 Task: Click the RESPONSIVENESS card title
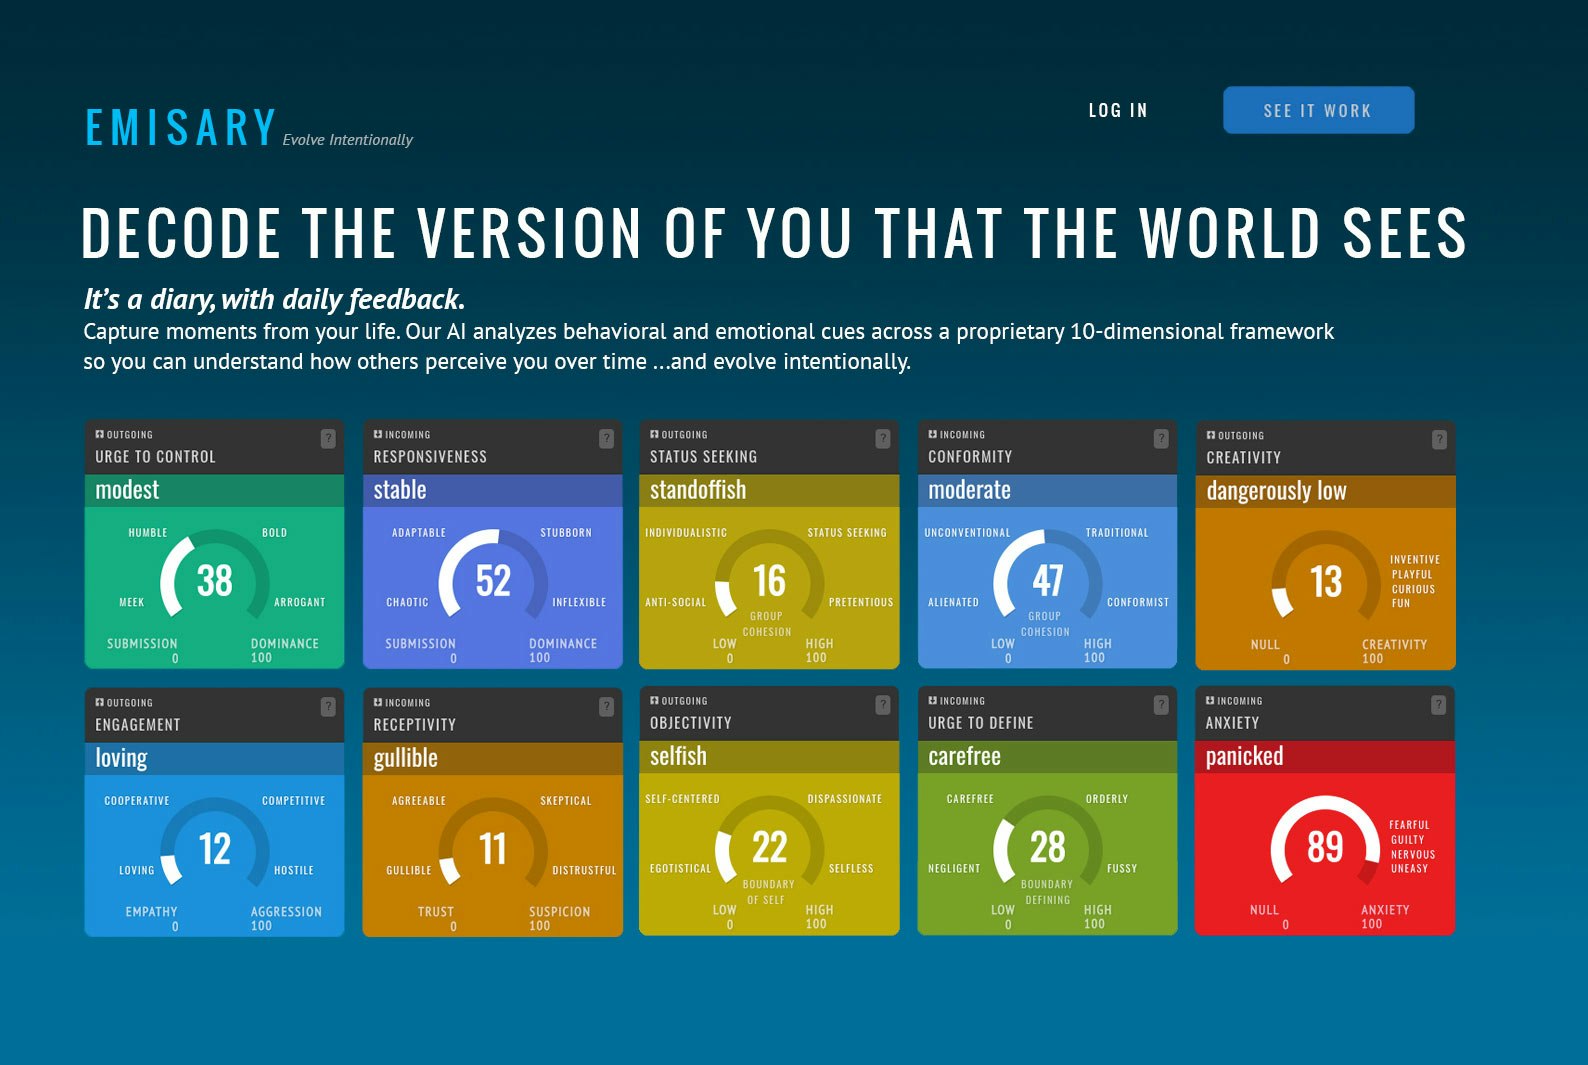tap(430, 457)
